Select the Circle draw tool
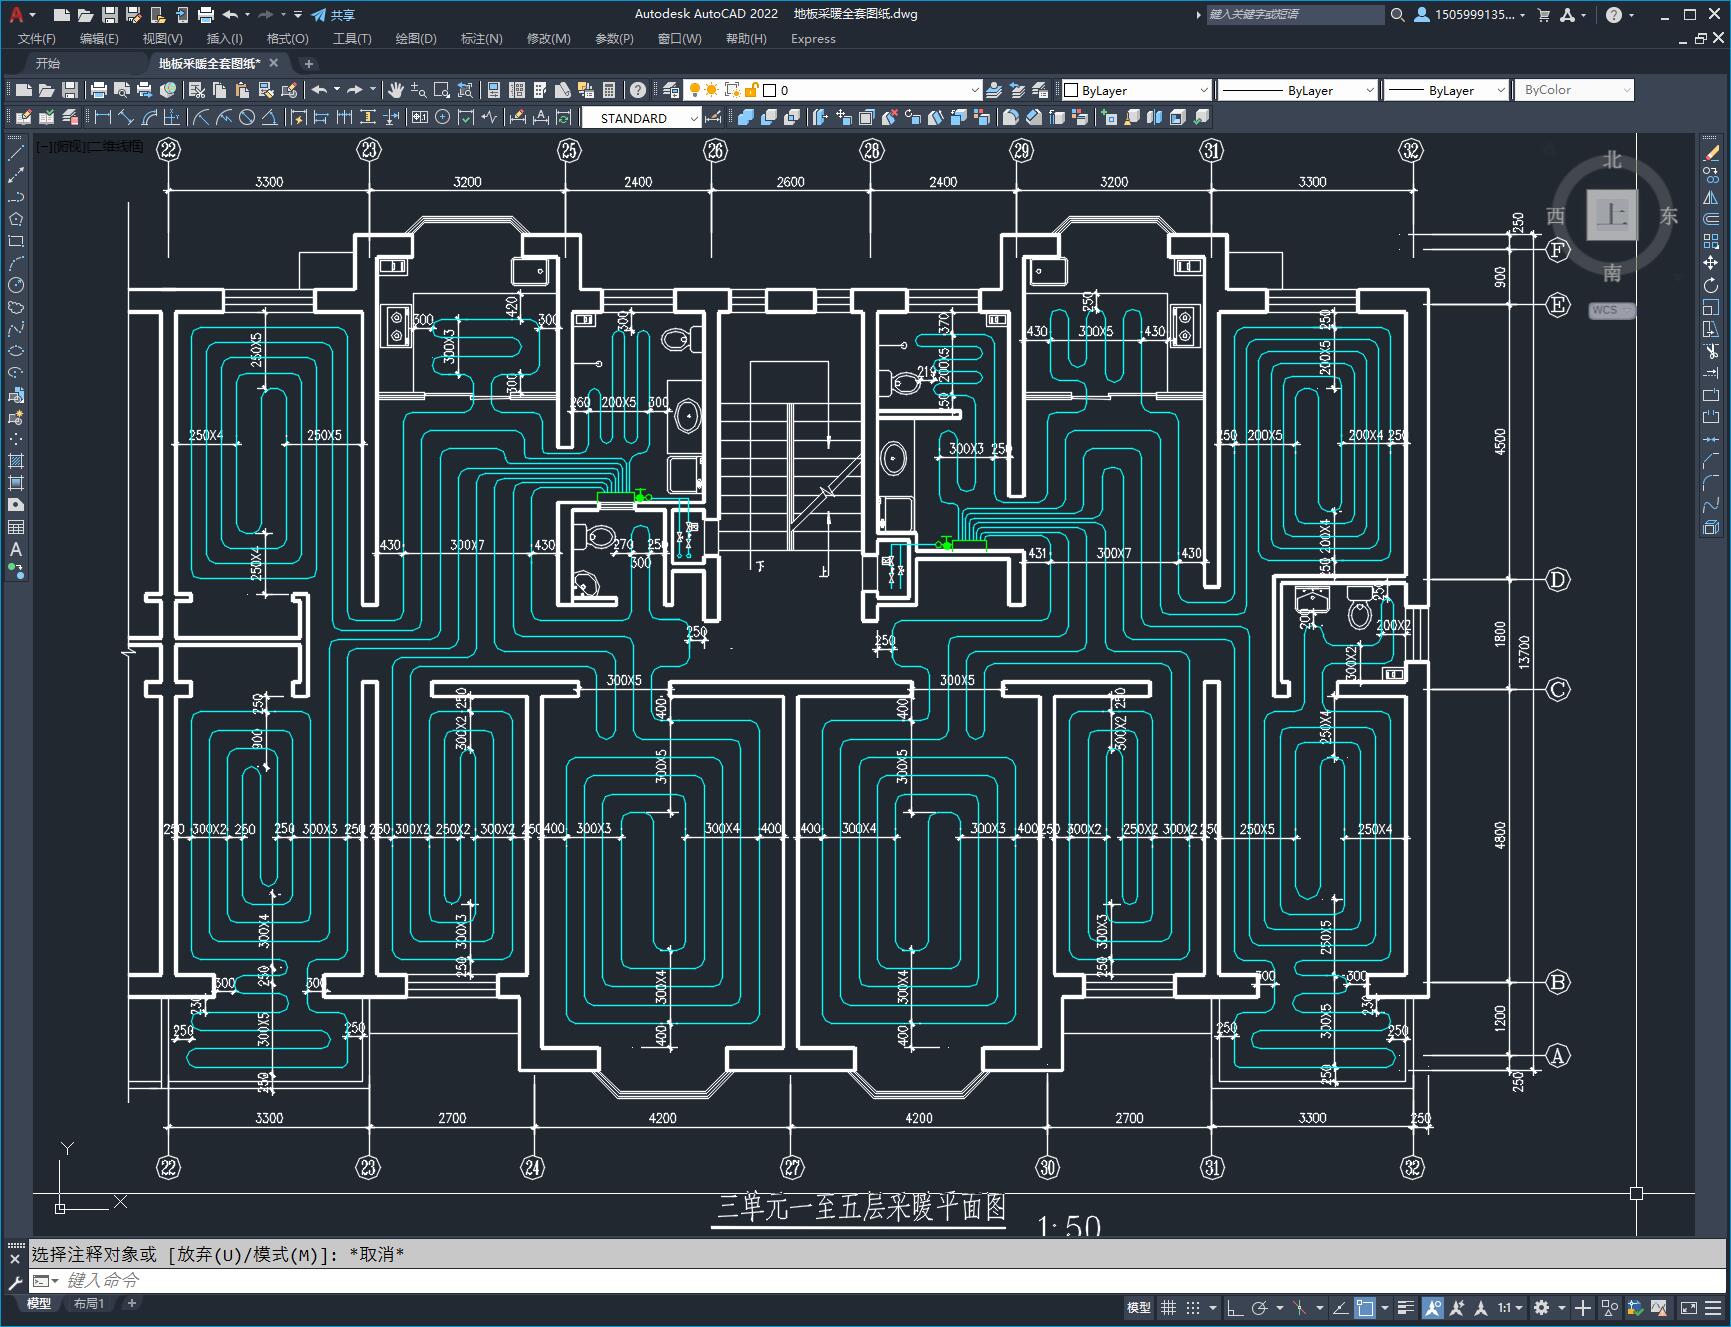Viewport: 1731px width, 1327px height. coord(16,285)
